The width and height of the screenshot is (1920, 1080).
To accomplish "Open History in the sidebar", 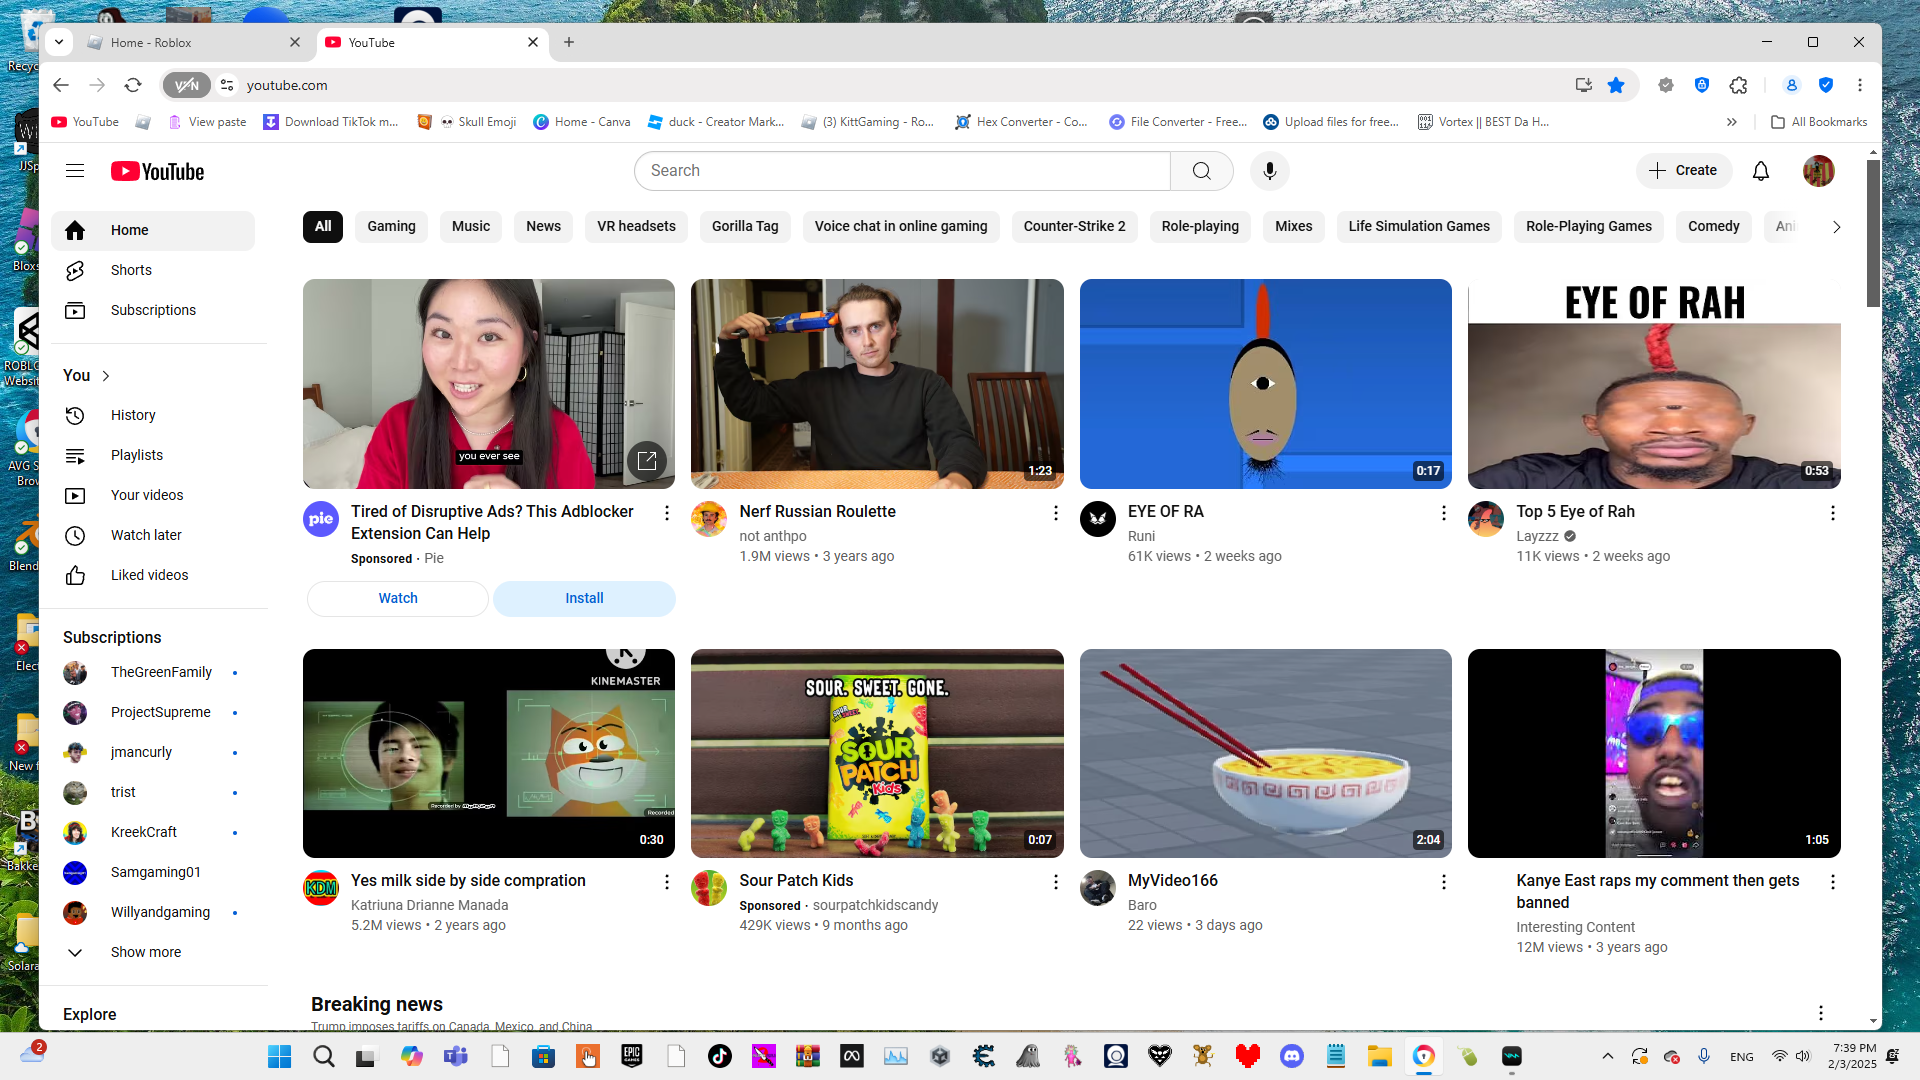I will [153, 415].
